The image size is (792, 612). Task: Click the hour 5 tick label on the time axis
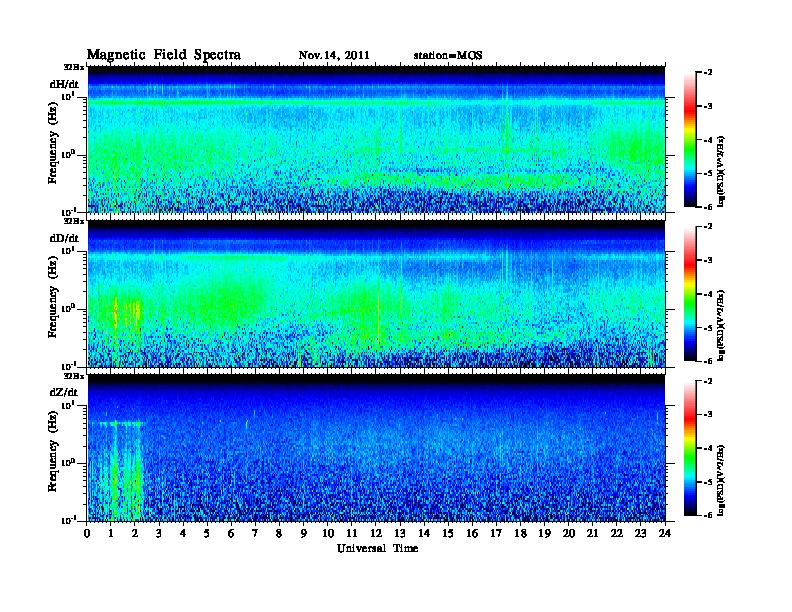click(x=207, y=534)
